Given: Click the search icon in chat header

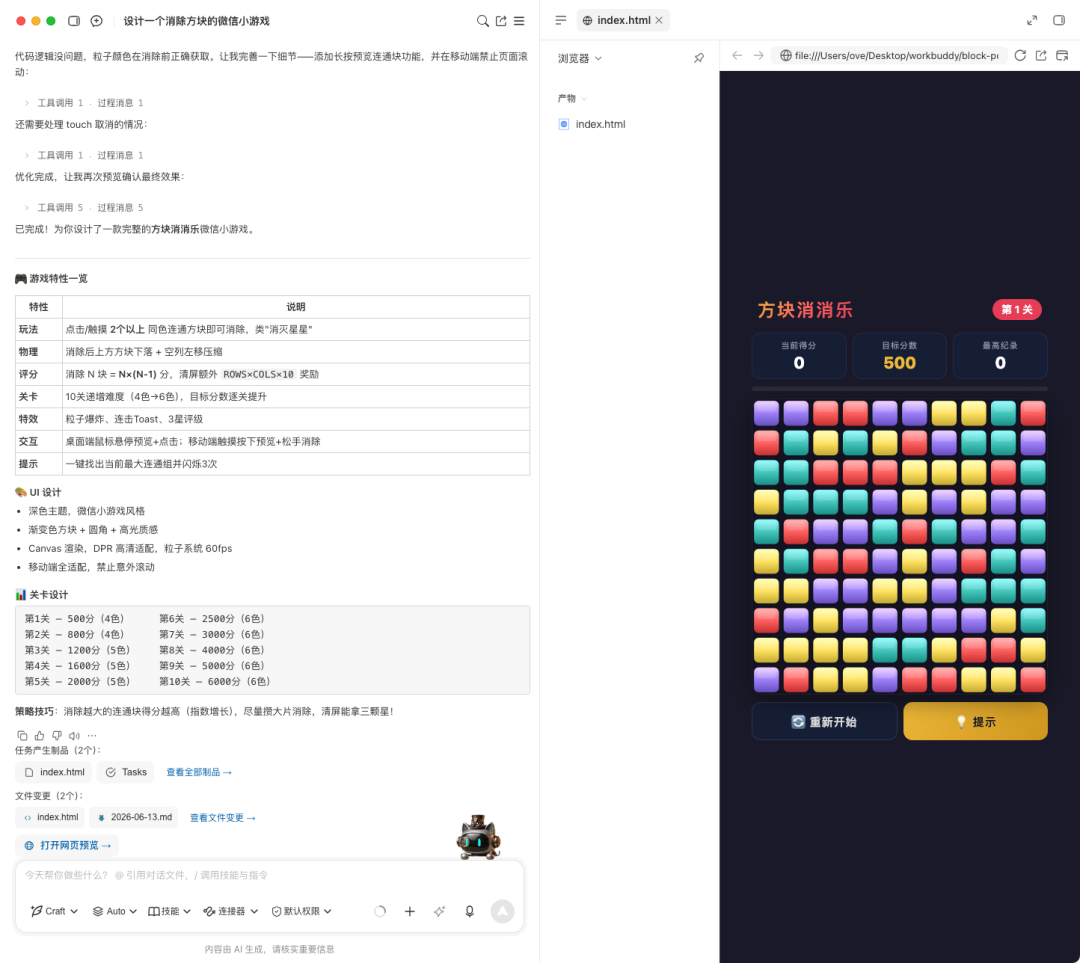Looking at the screenshot, I should (483, 21).
